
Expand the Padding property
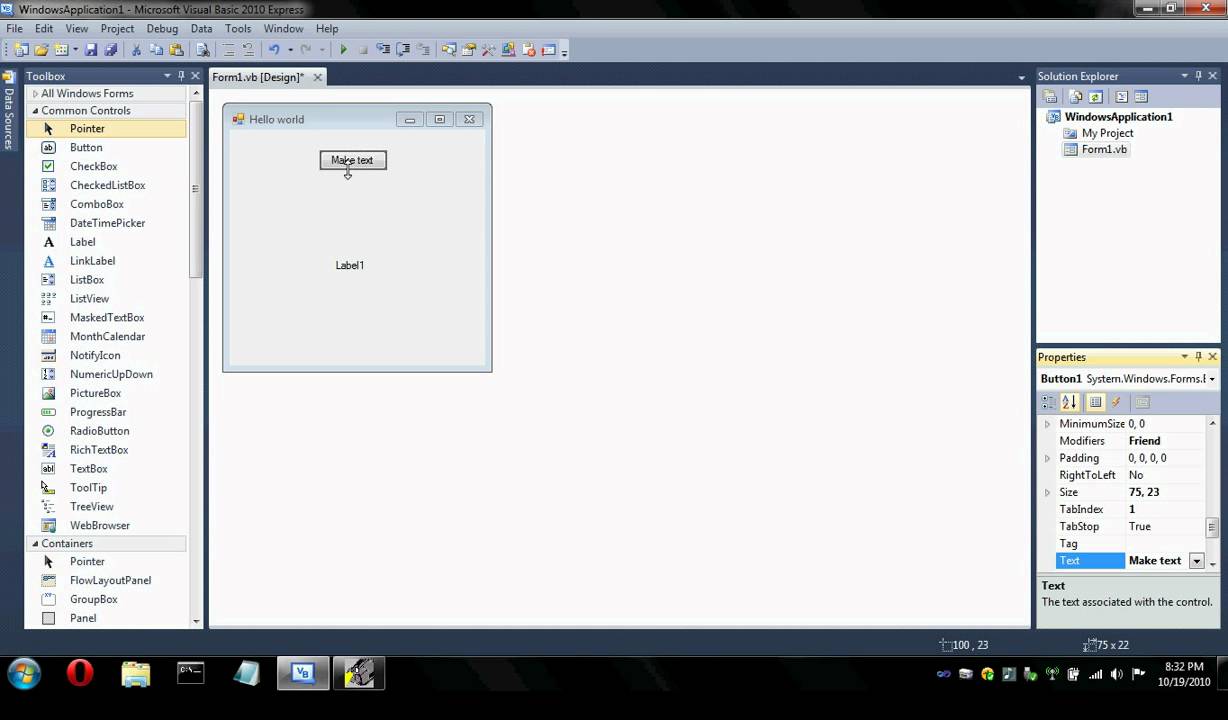(1048, 458)
